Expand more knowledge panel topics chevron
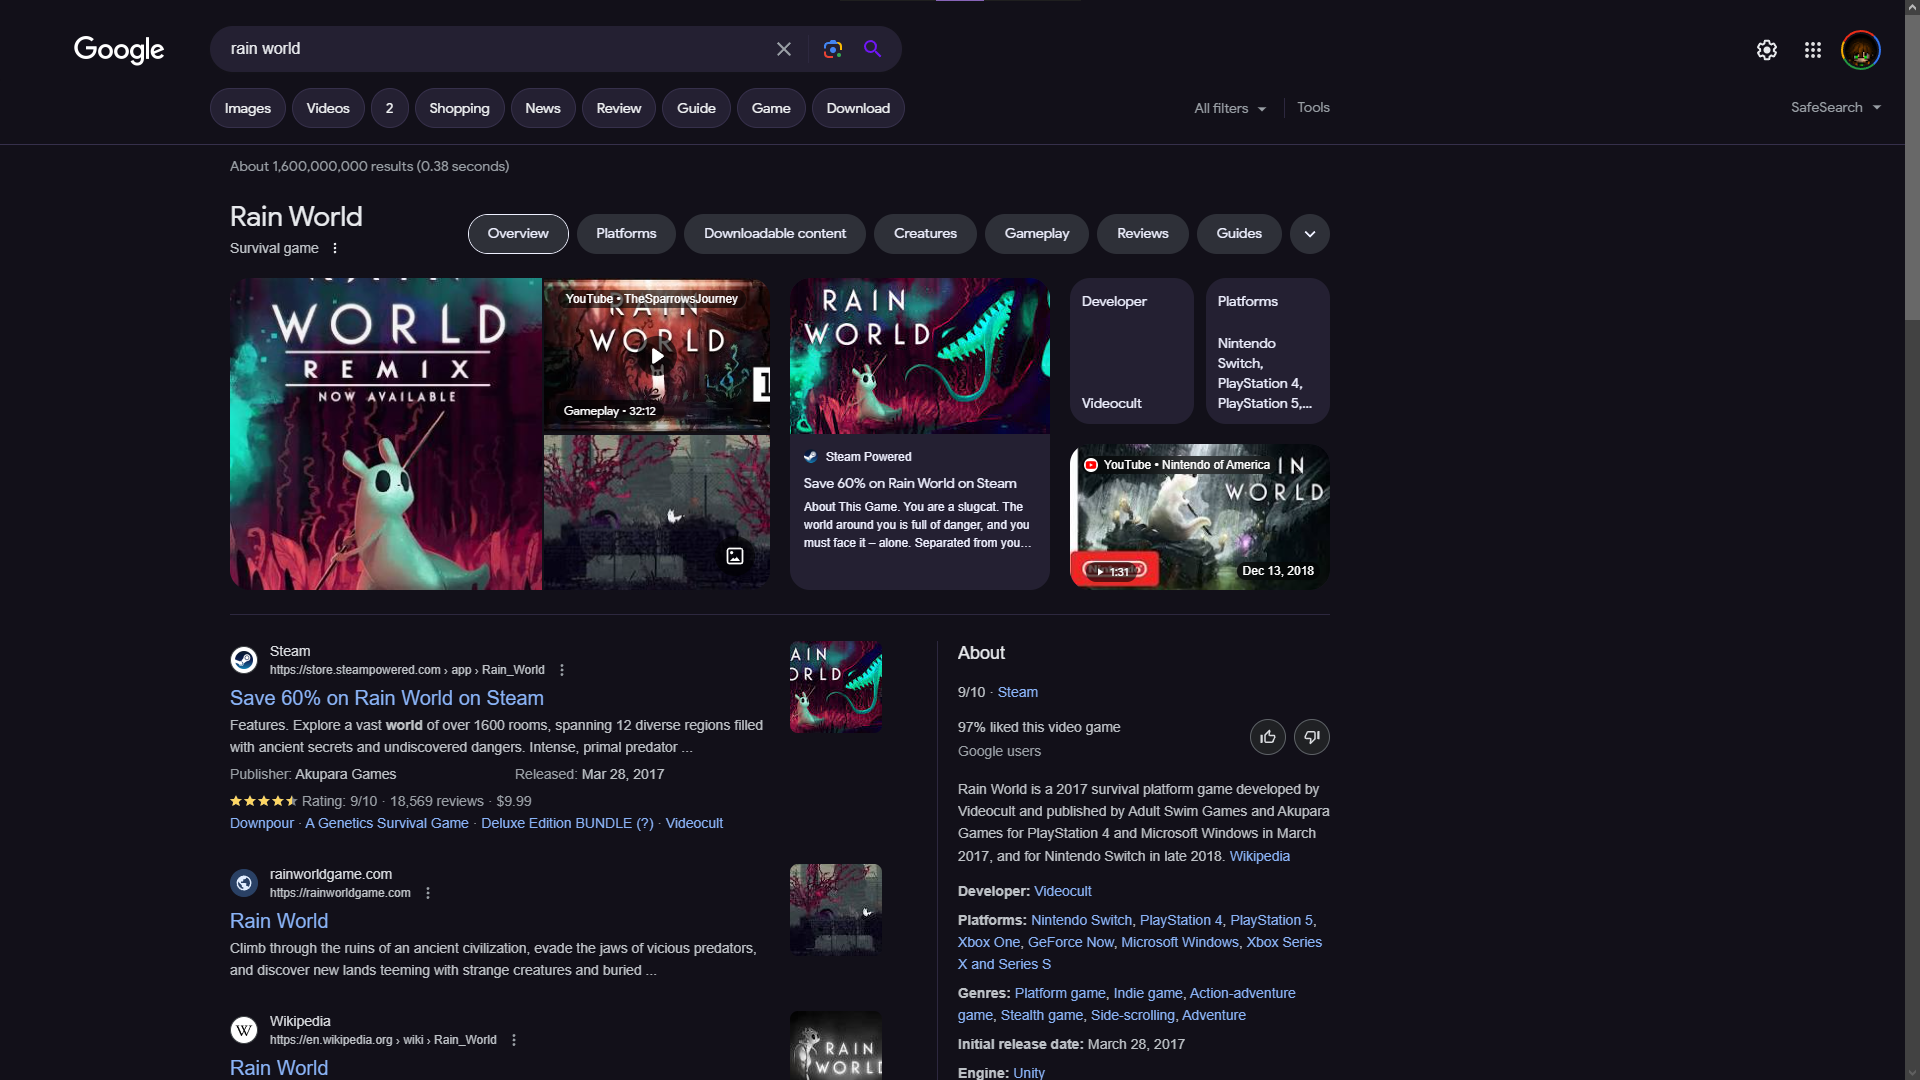Screen dimensions: 1920x1080 point(1309,234)
